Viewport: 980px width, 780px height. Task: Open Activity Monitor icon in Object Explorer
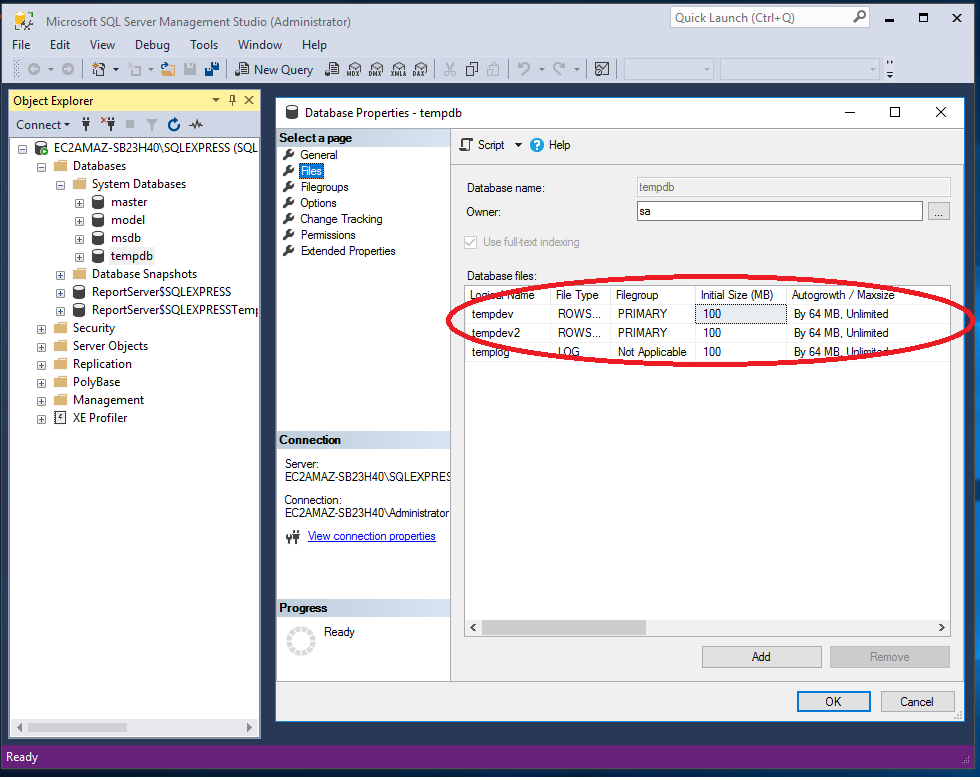196,125
